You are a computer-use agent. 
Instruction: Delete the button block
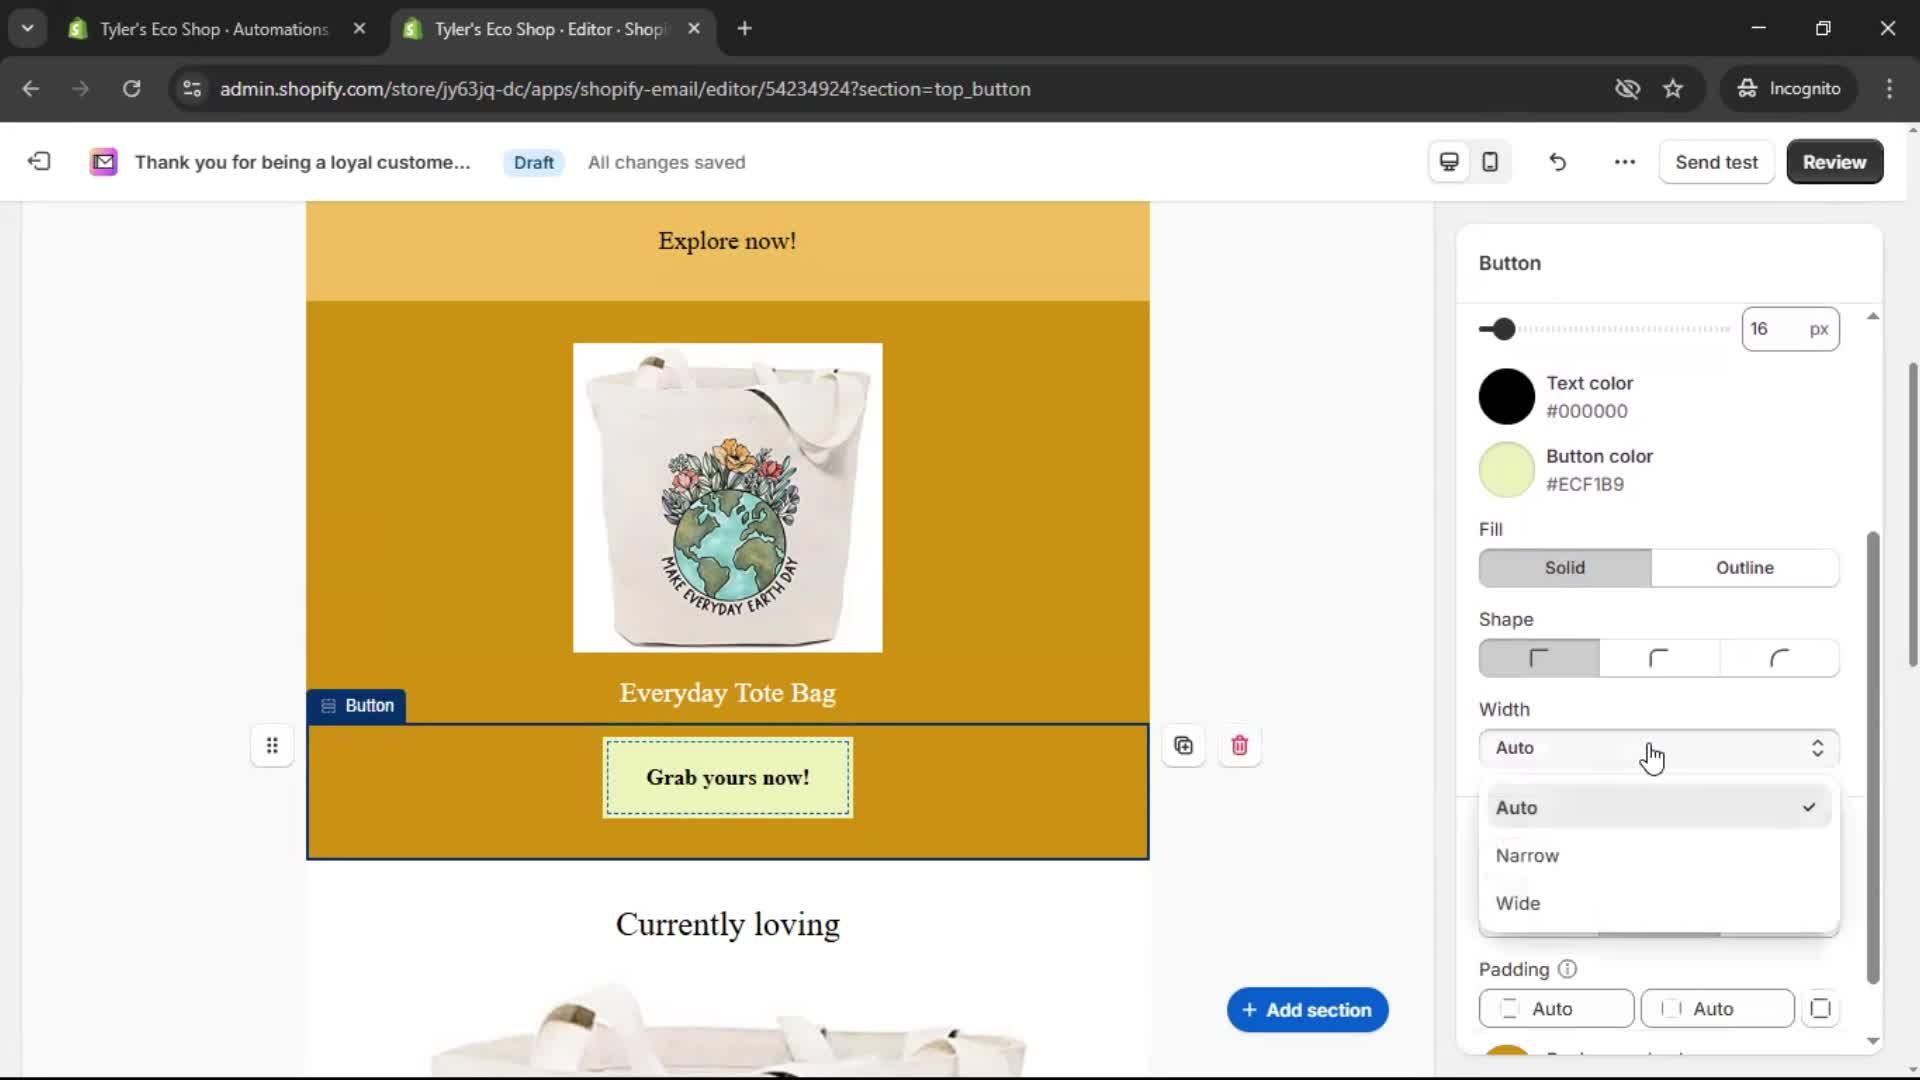[x=1239, y=746]
